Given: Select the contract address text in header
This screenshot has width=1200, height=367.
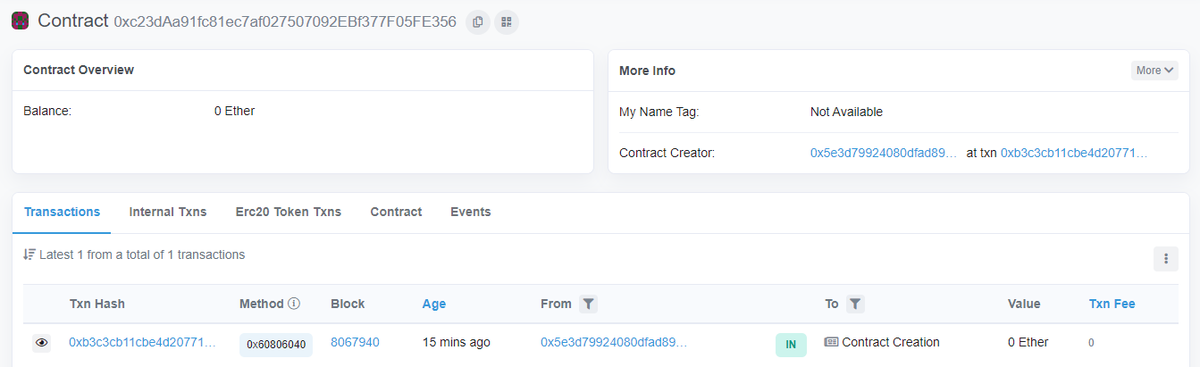Looking at the screenshot, I should click(285, 21).
